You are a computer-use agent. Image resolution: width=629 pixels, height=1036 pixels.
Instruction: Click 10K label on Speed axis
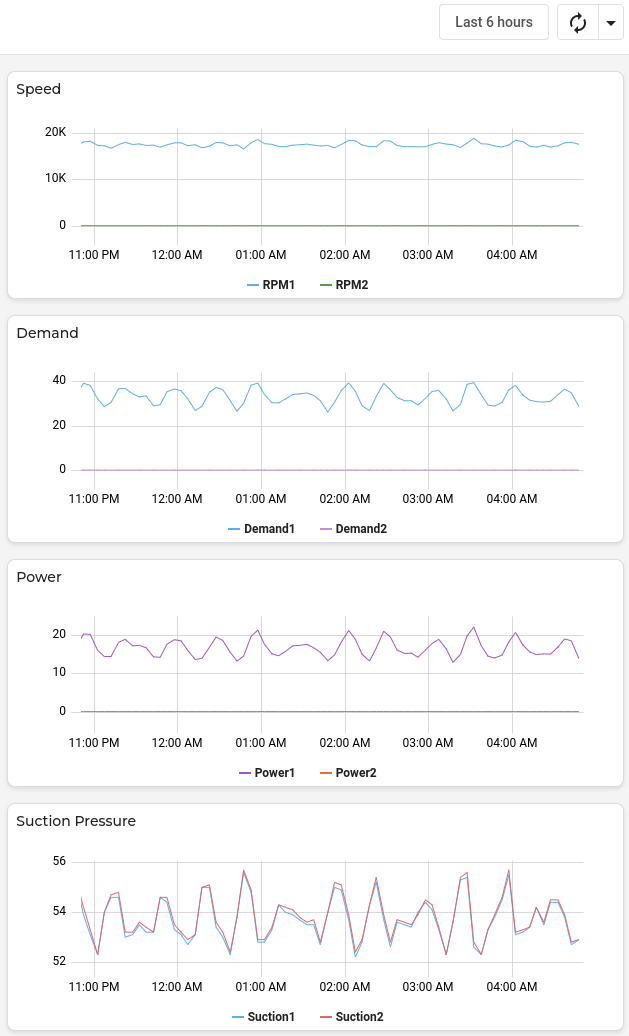coord(56,178)
